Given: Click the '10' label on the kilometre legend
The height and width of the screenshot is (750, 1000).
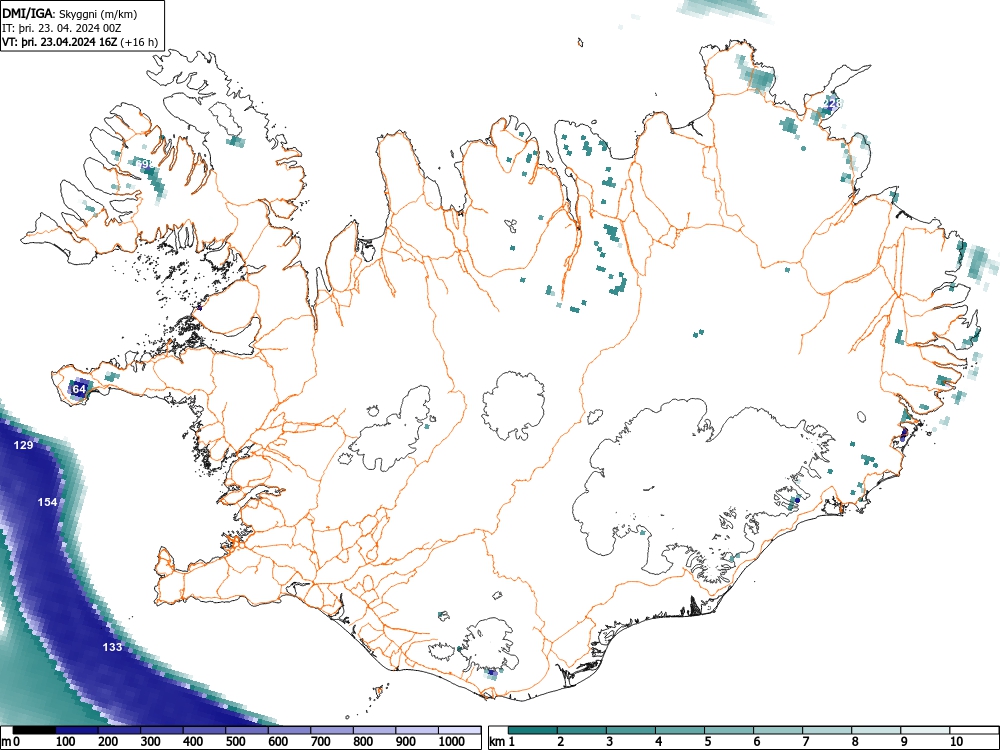Looking at the screenshot, I should 956,742.
